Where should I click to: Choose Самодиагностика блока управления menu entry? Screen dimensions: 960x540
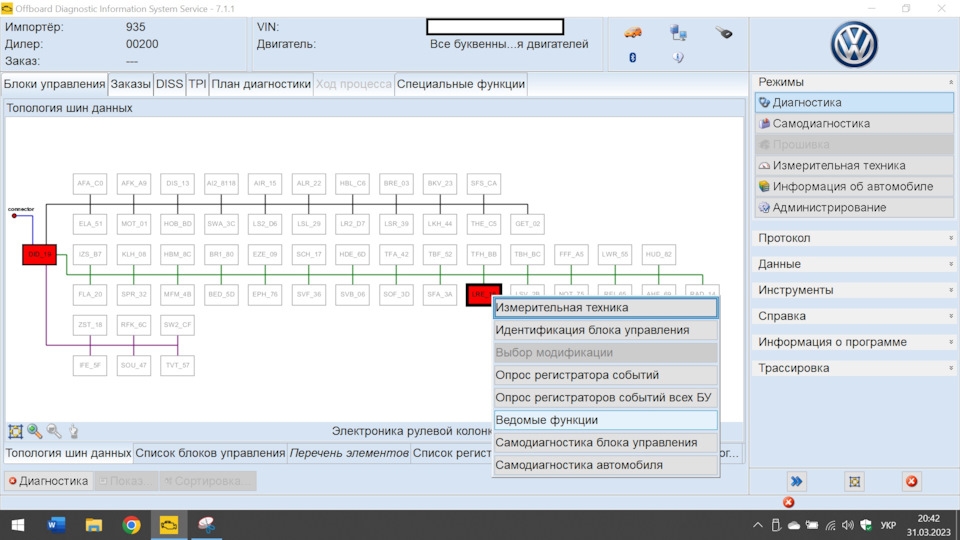606,443
